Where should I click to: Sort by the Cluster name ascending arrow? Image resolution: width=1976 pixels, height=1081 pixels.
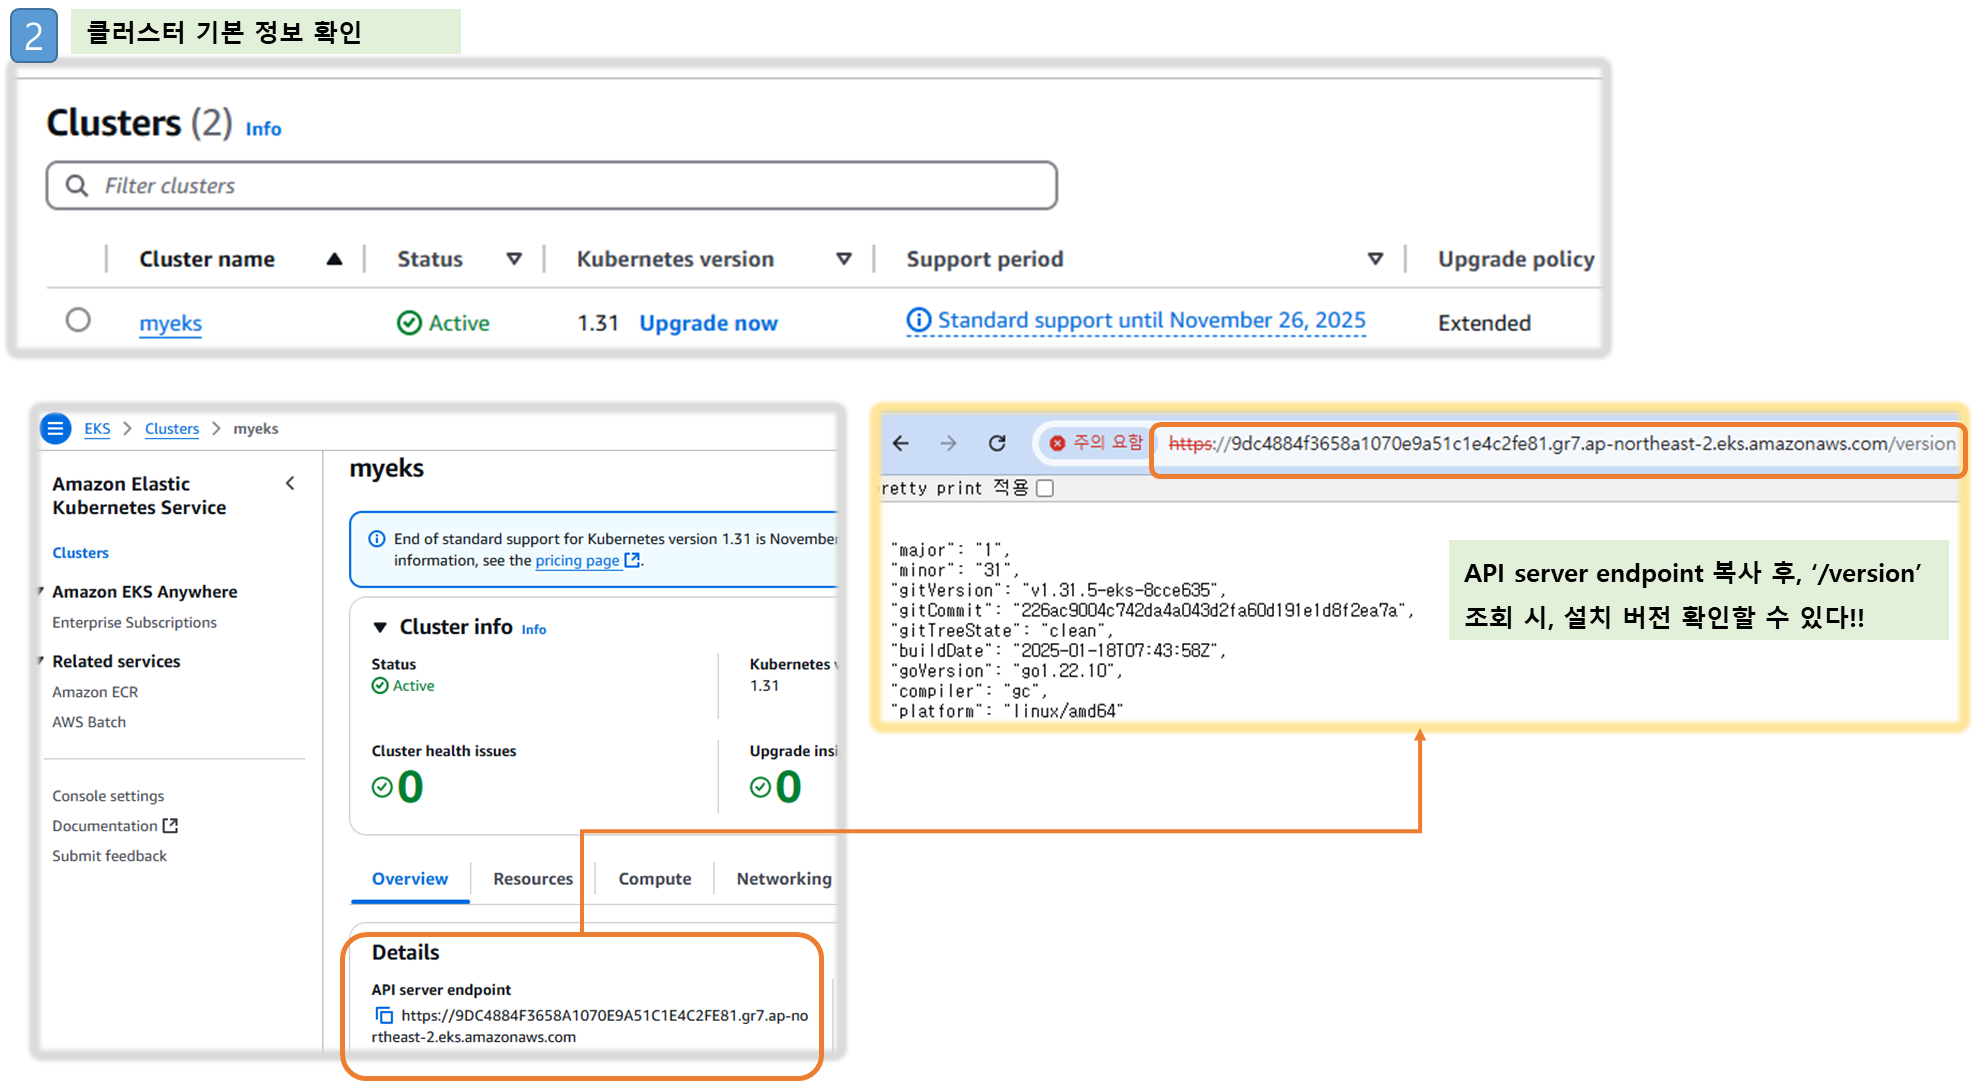coord(334,259)
